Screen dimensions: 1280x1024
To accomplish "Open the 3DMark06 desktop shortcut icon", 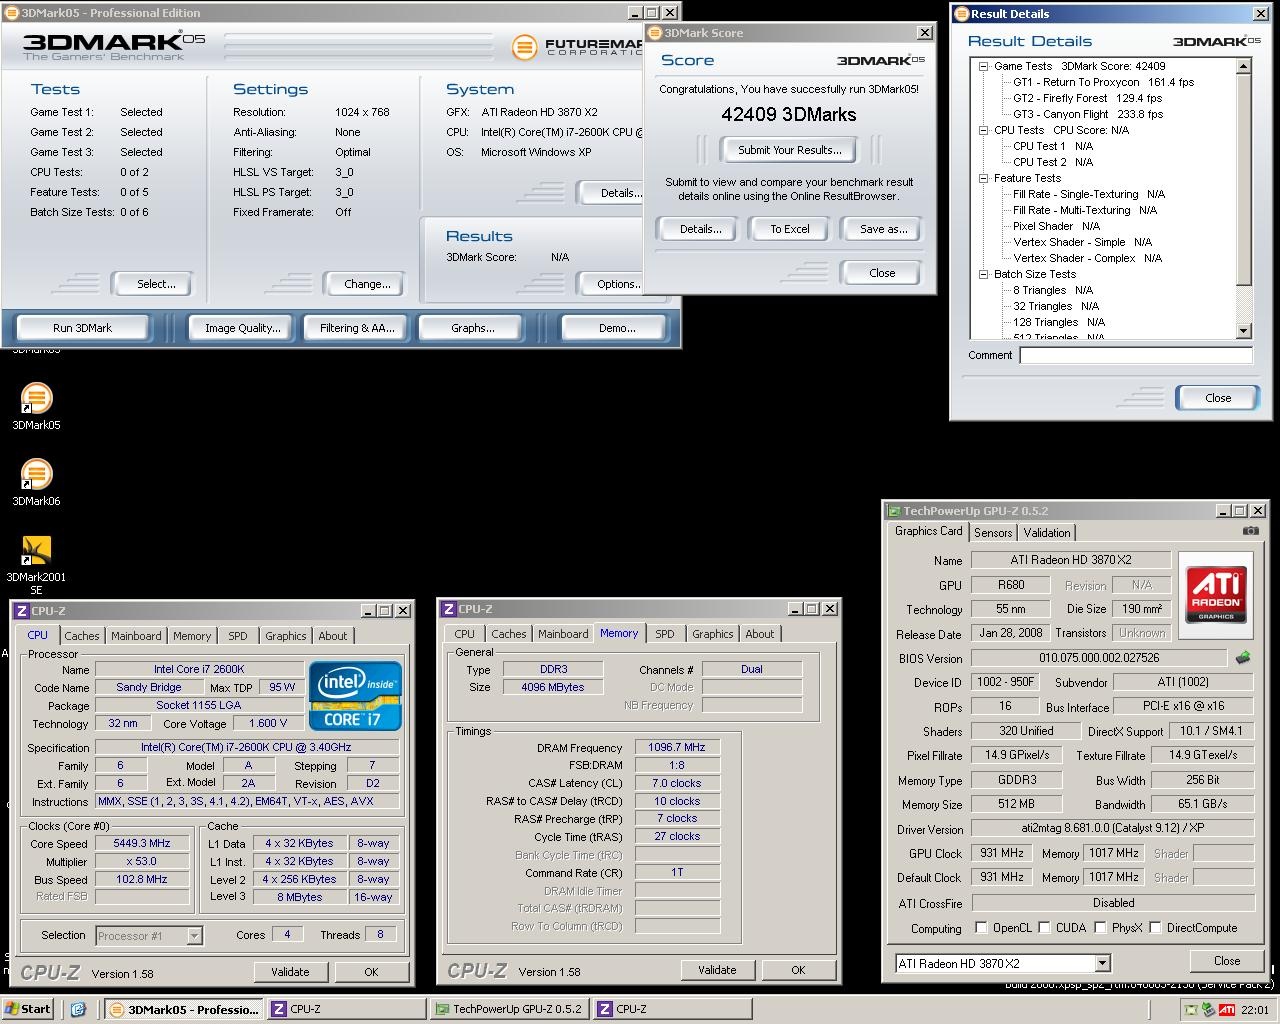I will pos(36,475).
